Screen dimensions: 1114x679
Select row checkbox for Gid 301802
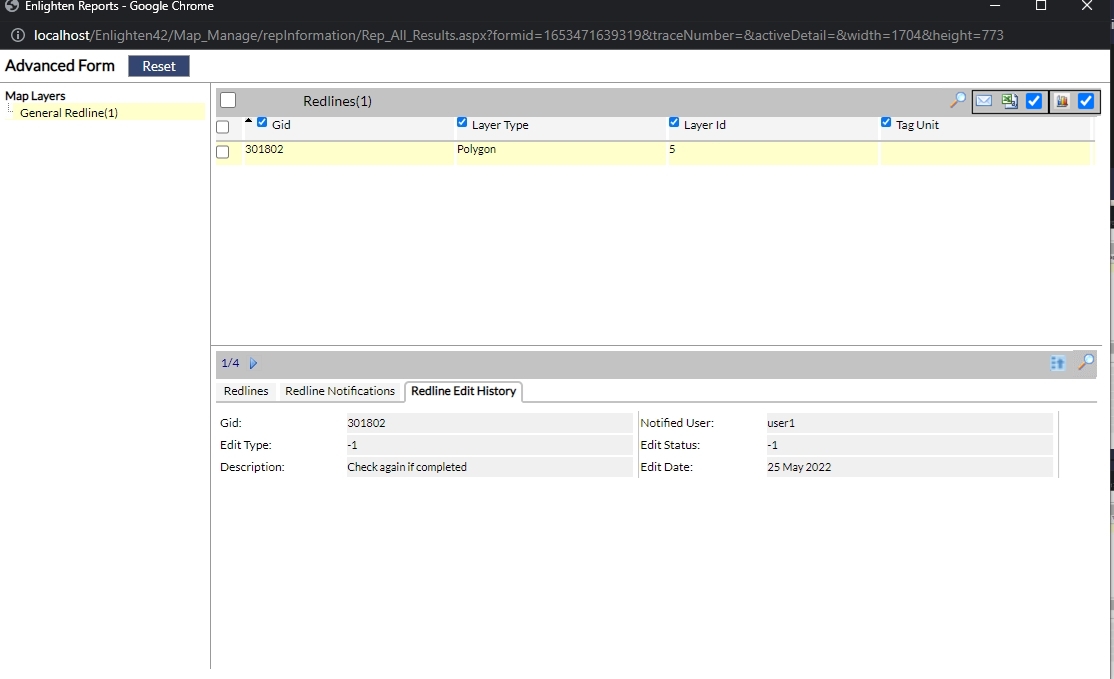click(223, 152)
